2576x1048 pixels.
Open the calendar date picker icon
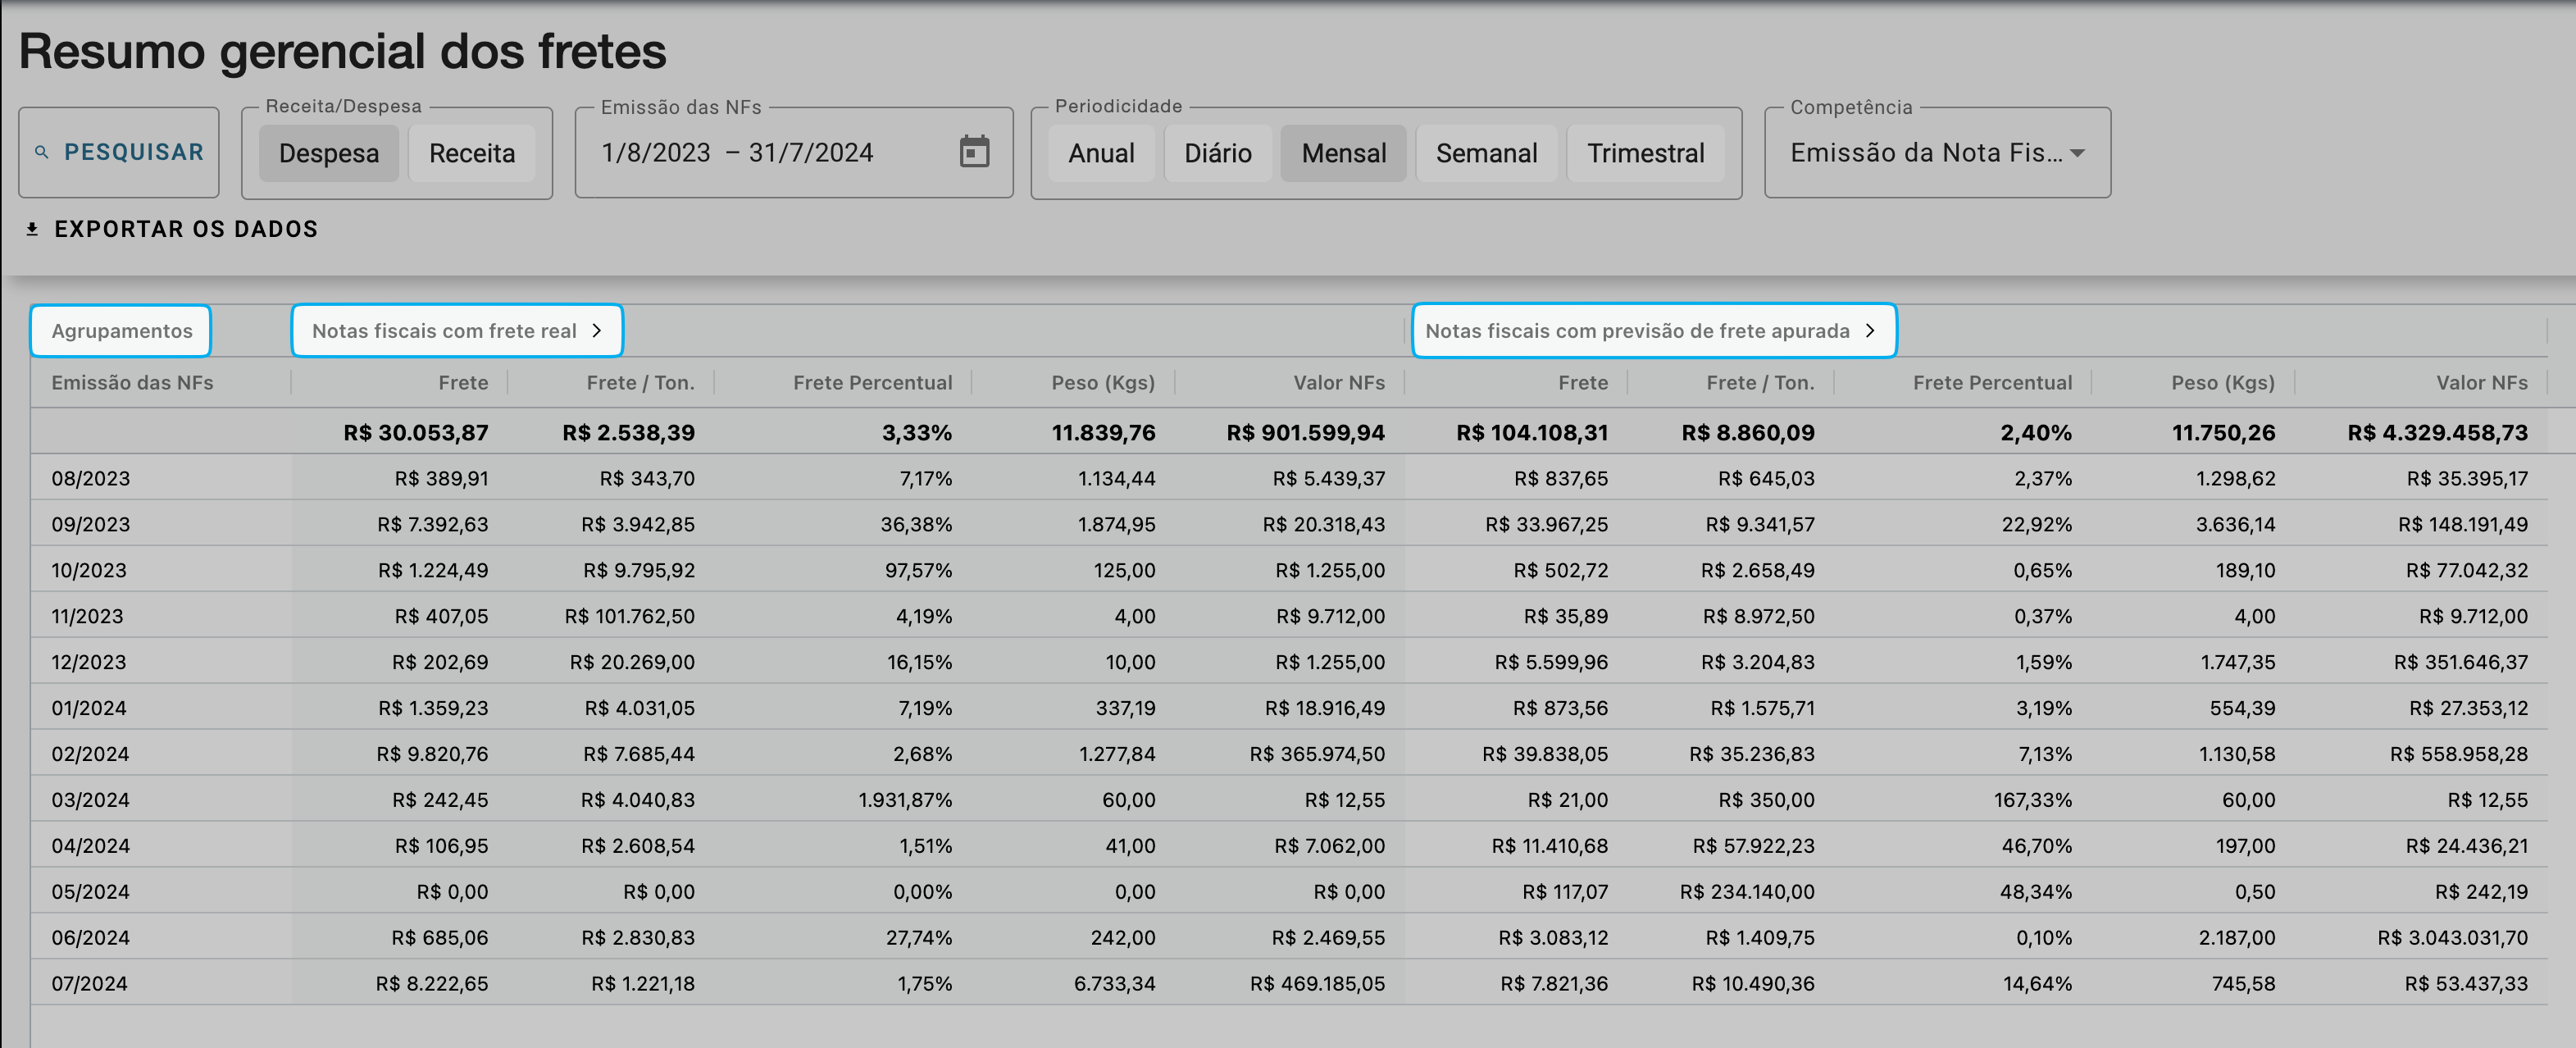pyautogui.click(x=974, y=152)
